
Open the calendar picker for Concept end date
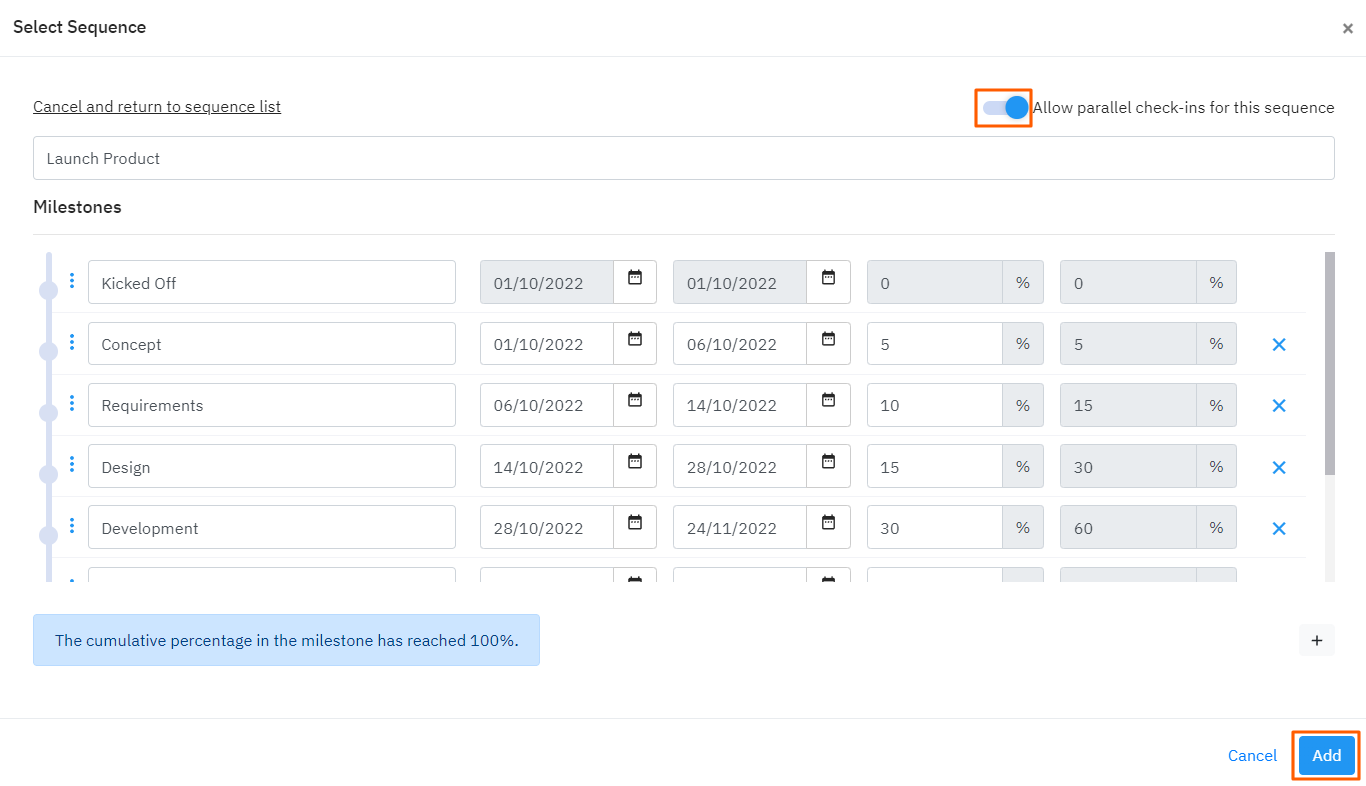click(x=828, y=343)
